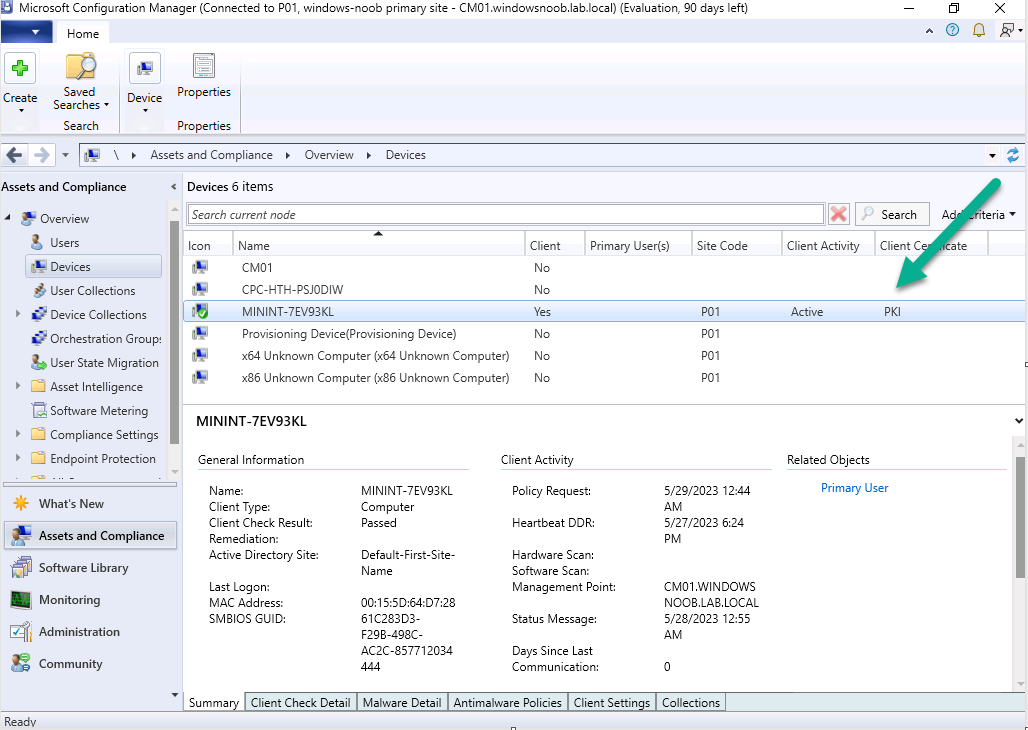The width and height of the screenshot is (1028, 730).
Task: Open the Software Library workspace
Action: 83,568
